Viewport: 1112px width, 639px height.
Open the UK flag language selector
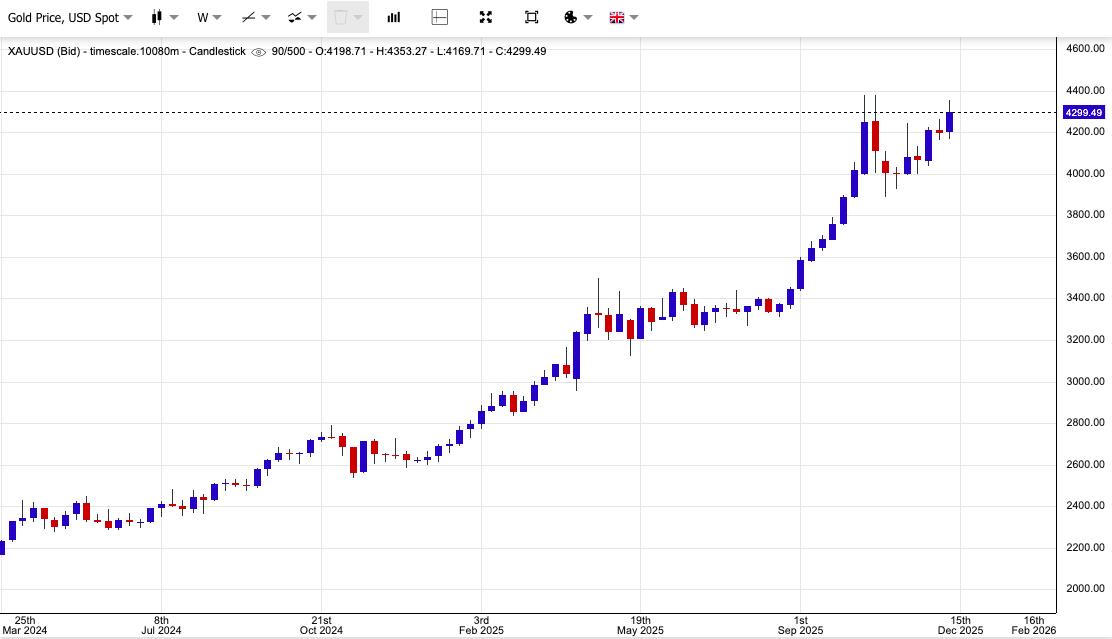pyautogui.click(x=617, y=17)
